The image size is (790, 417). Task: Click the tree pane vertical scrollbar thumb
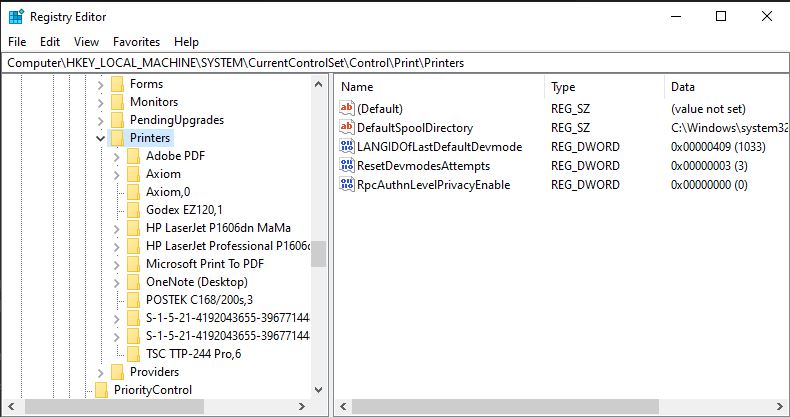(x=318, y=254)
